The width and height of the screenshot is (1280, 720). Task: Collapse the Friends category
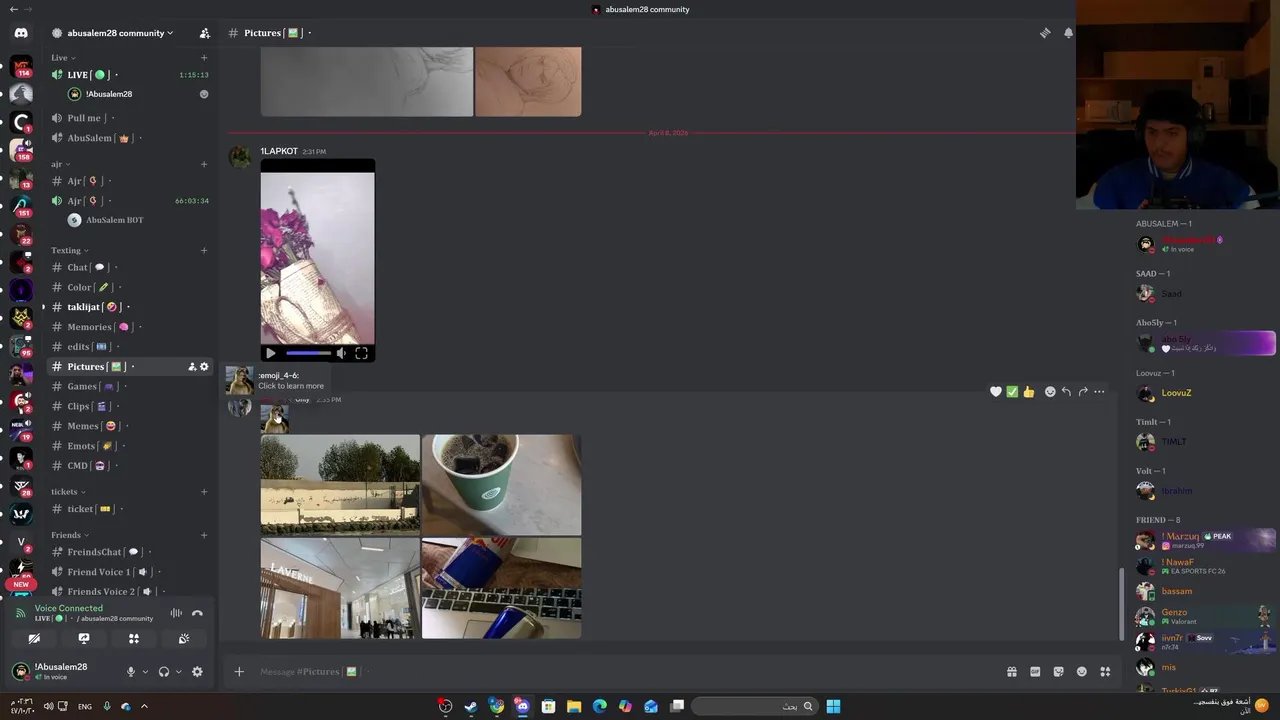pos(69,535)
